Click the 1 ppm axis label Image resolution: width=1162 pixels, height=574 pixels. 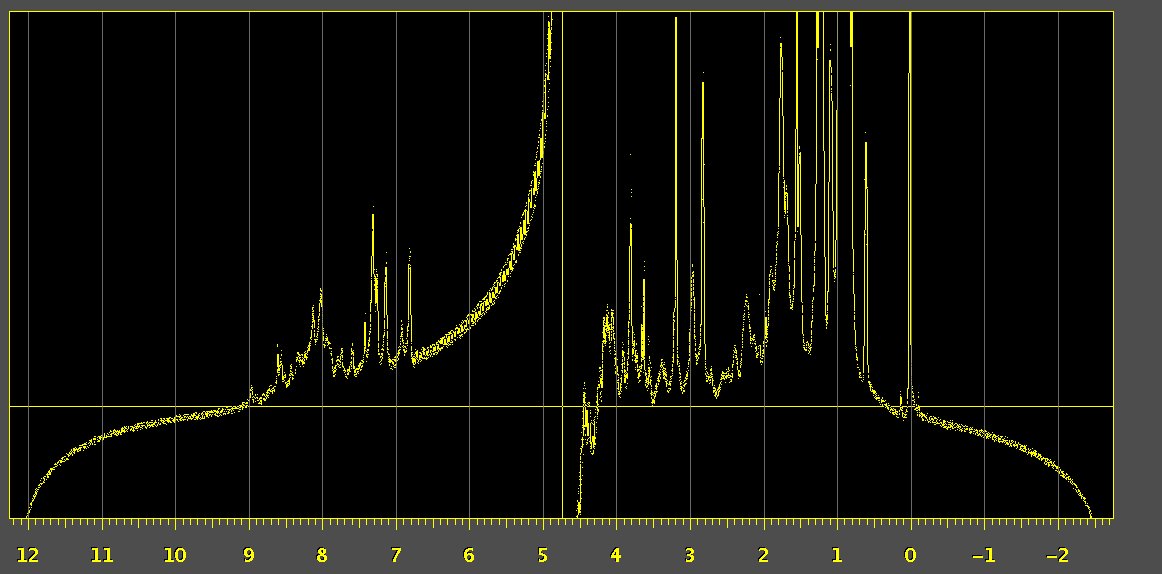[x=837, y=556]
